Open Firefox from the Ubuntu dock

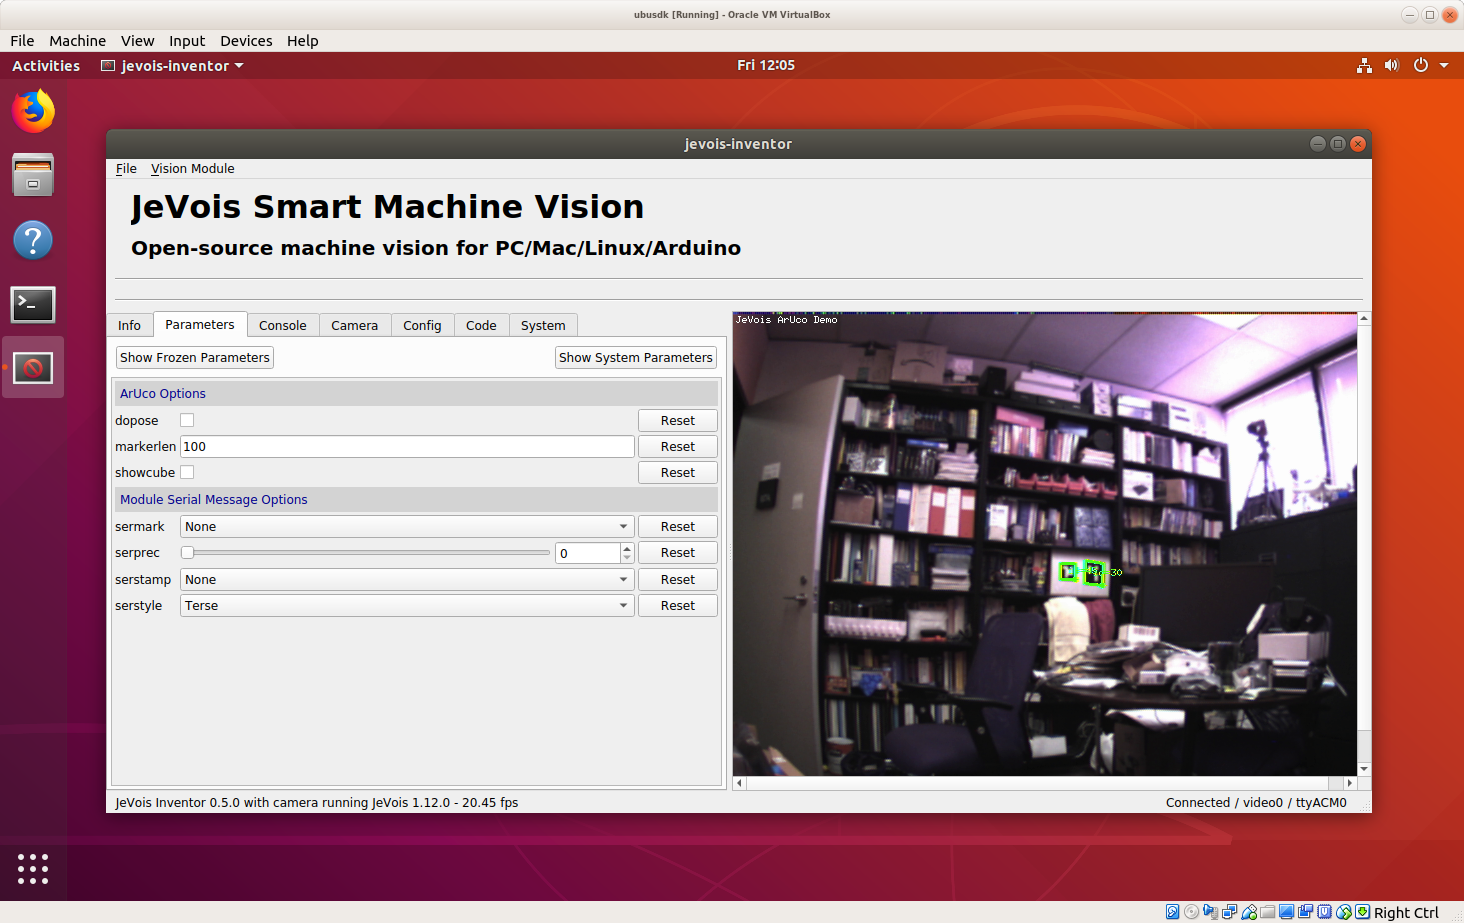pyautogui.click(x=33, y=111)
